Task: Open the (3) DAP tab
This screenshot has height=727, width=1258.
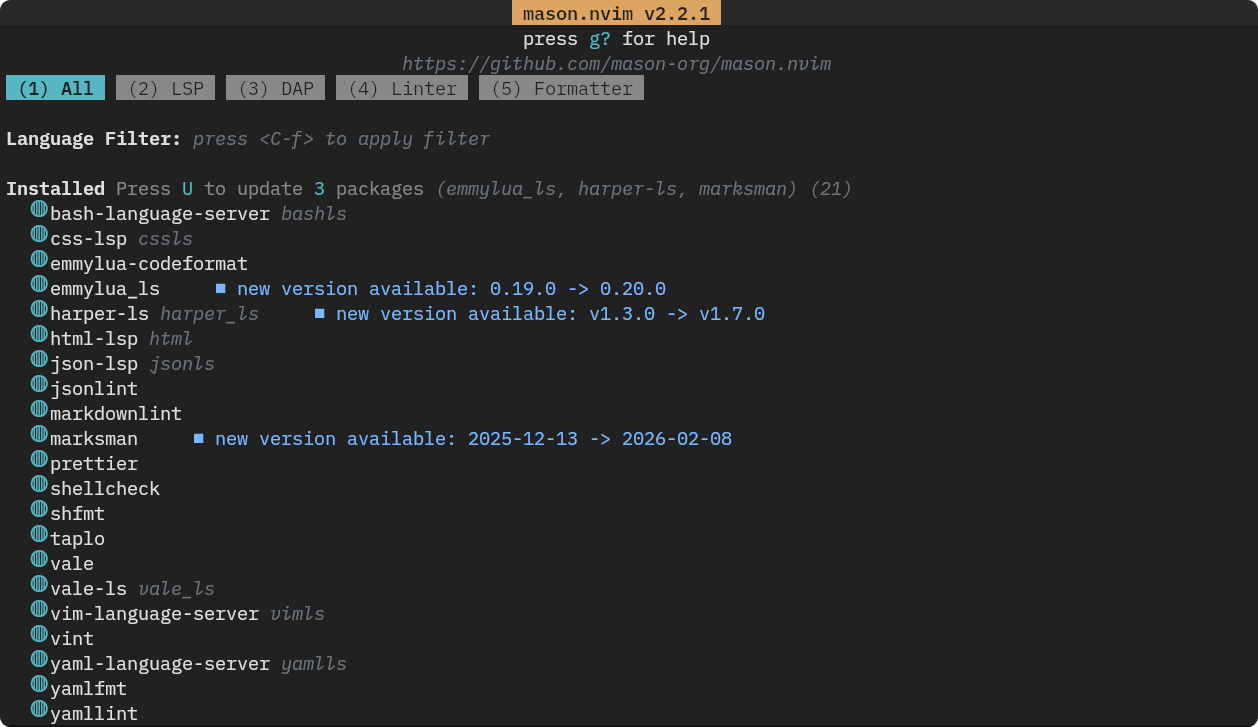Action: click(x=275, y=89)
